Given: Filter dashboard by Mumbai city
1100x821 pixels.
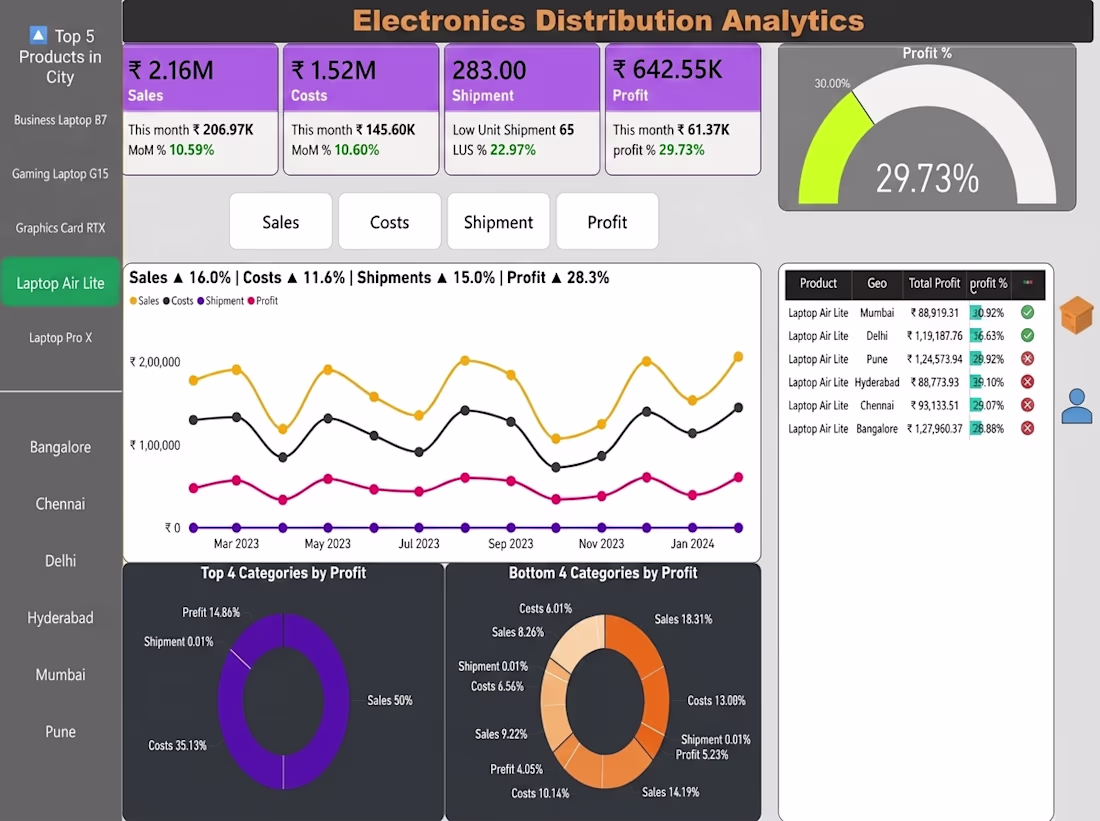Looking at the screenshot, I should coord(60,674).
